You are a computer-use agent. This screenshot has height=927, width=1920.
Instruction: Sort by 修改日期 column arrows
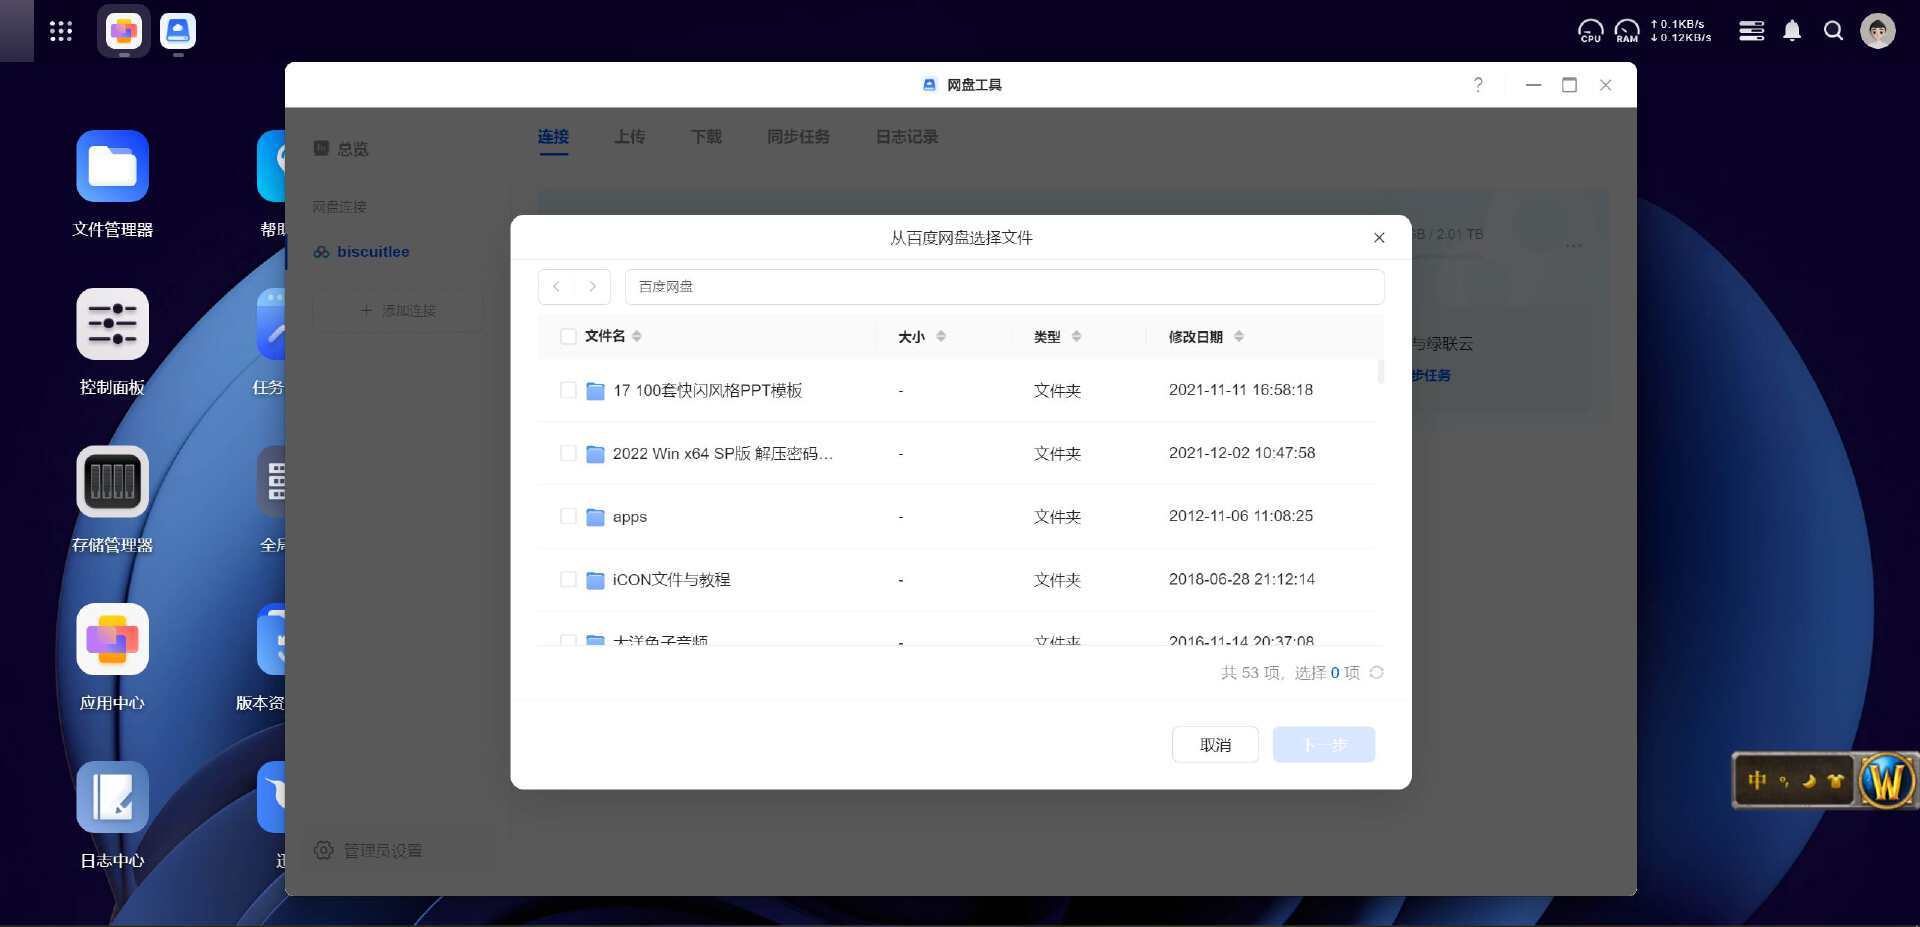(x=1239, y=336)
